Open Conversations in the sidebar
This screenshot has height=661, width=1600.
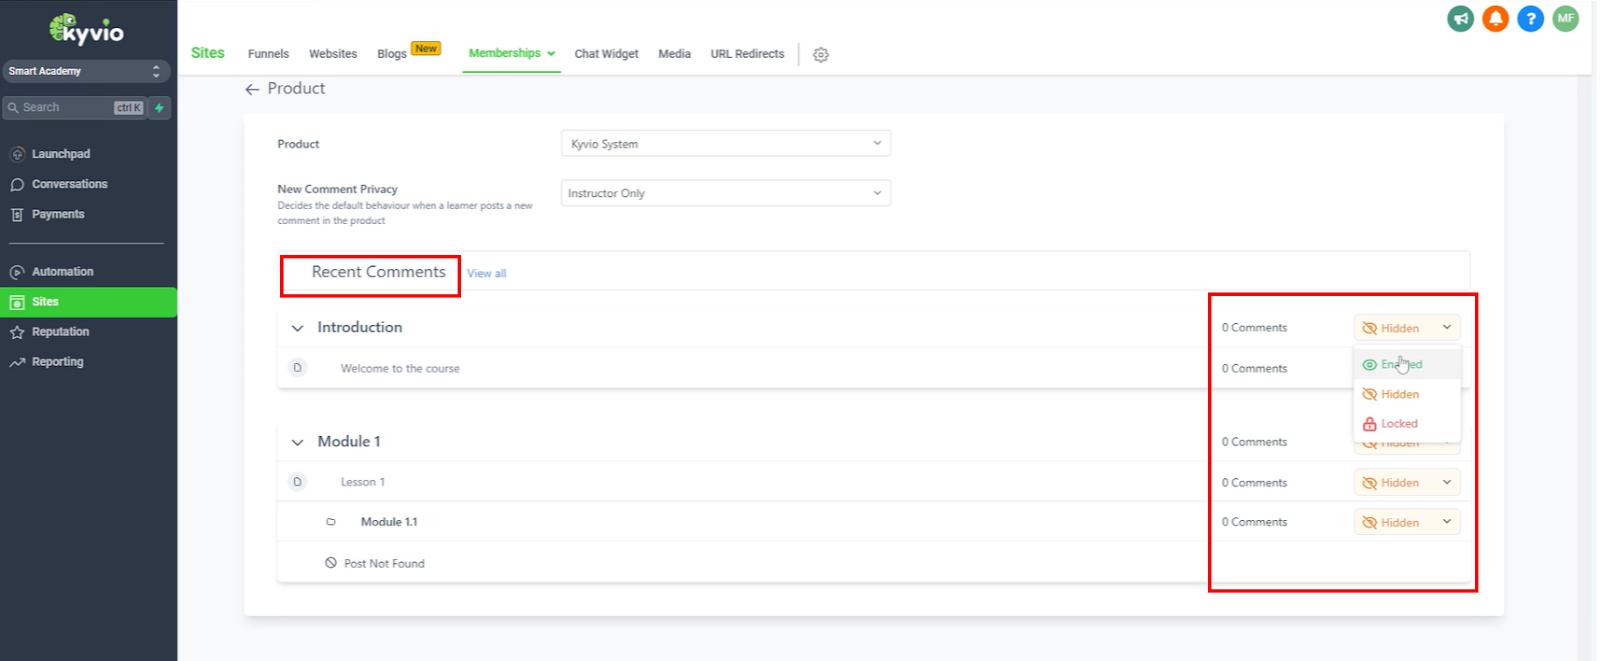[x=69, y=184]
